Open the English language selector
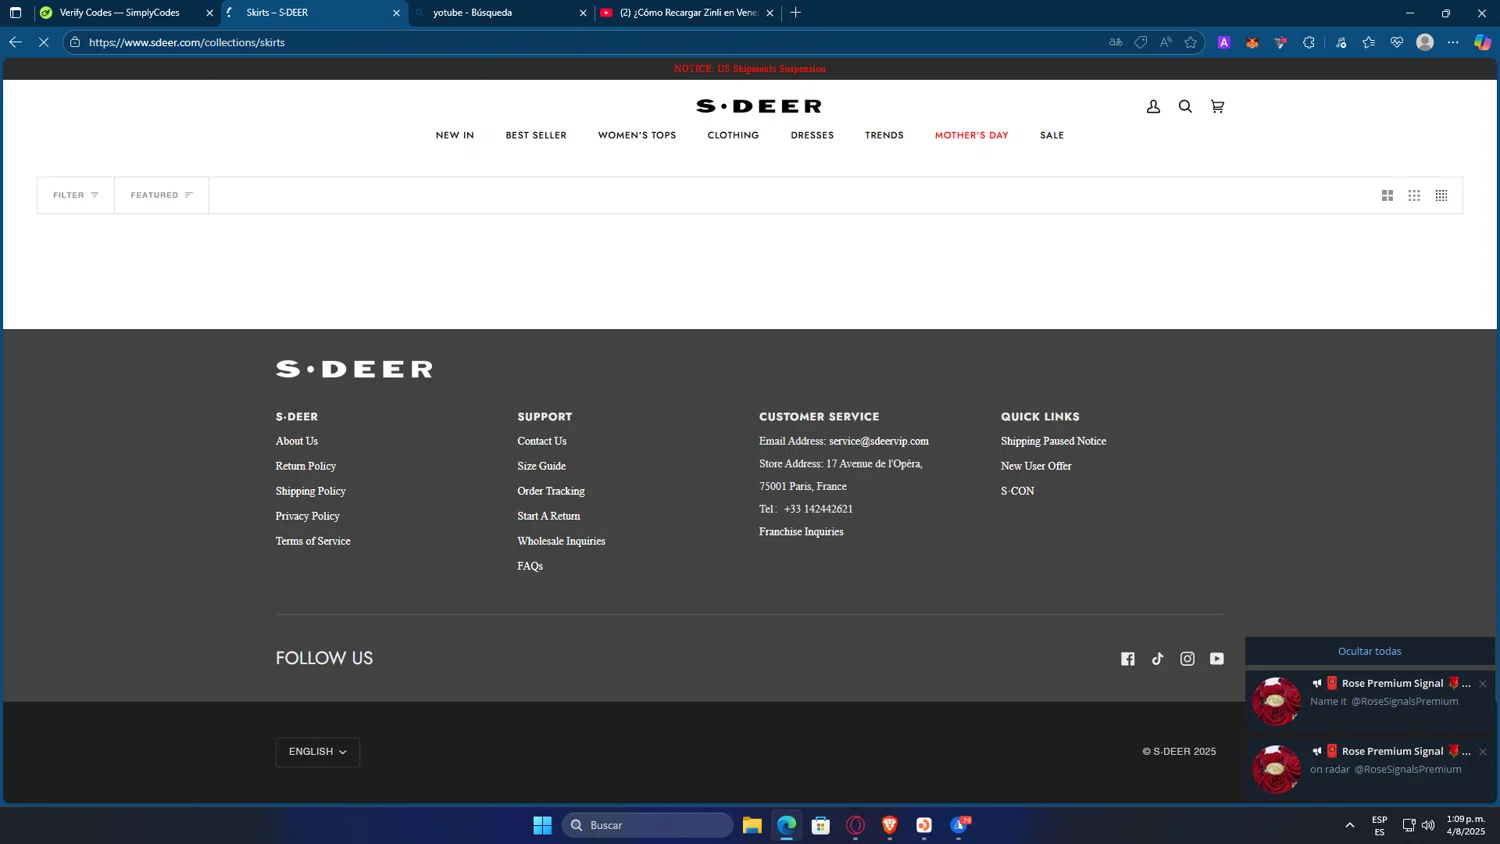Screen dimensions: 1500x844 click(318, 752)
